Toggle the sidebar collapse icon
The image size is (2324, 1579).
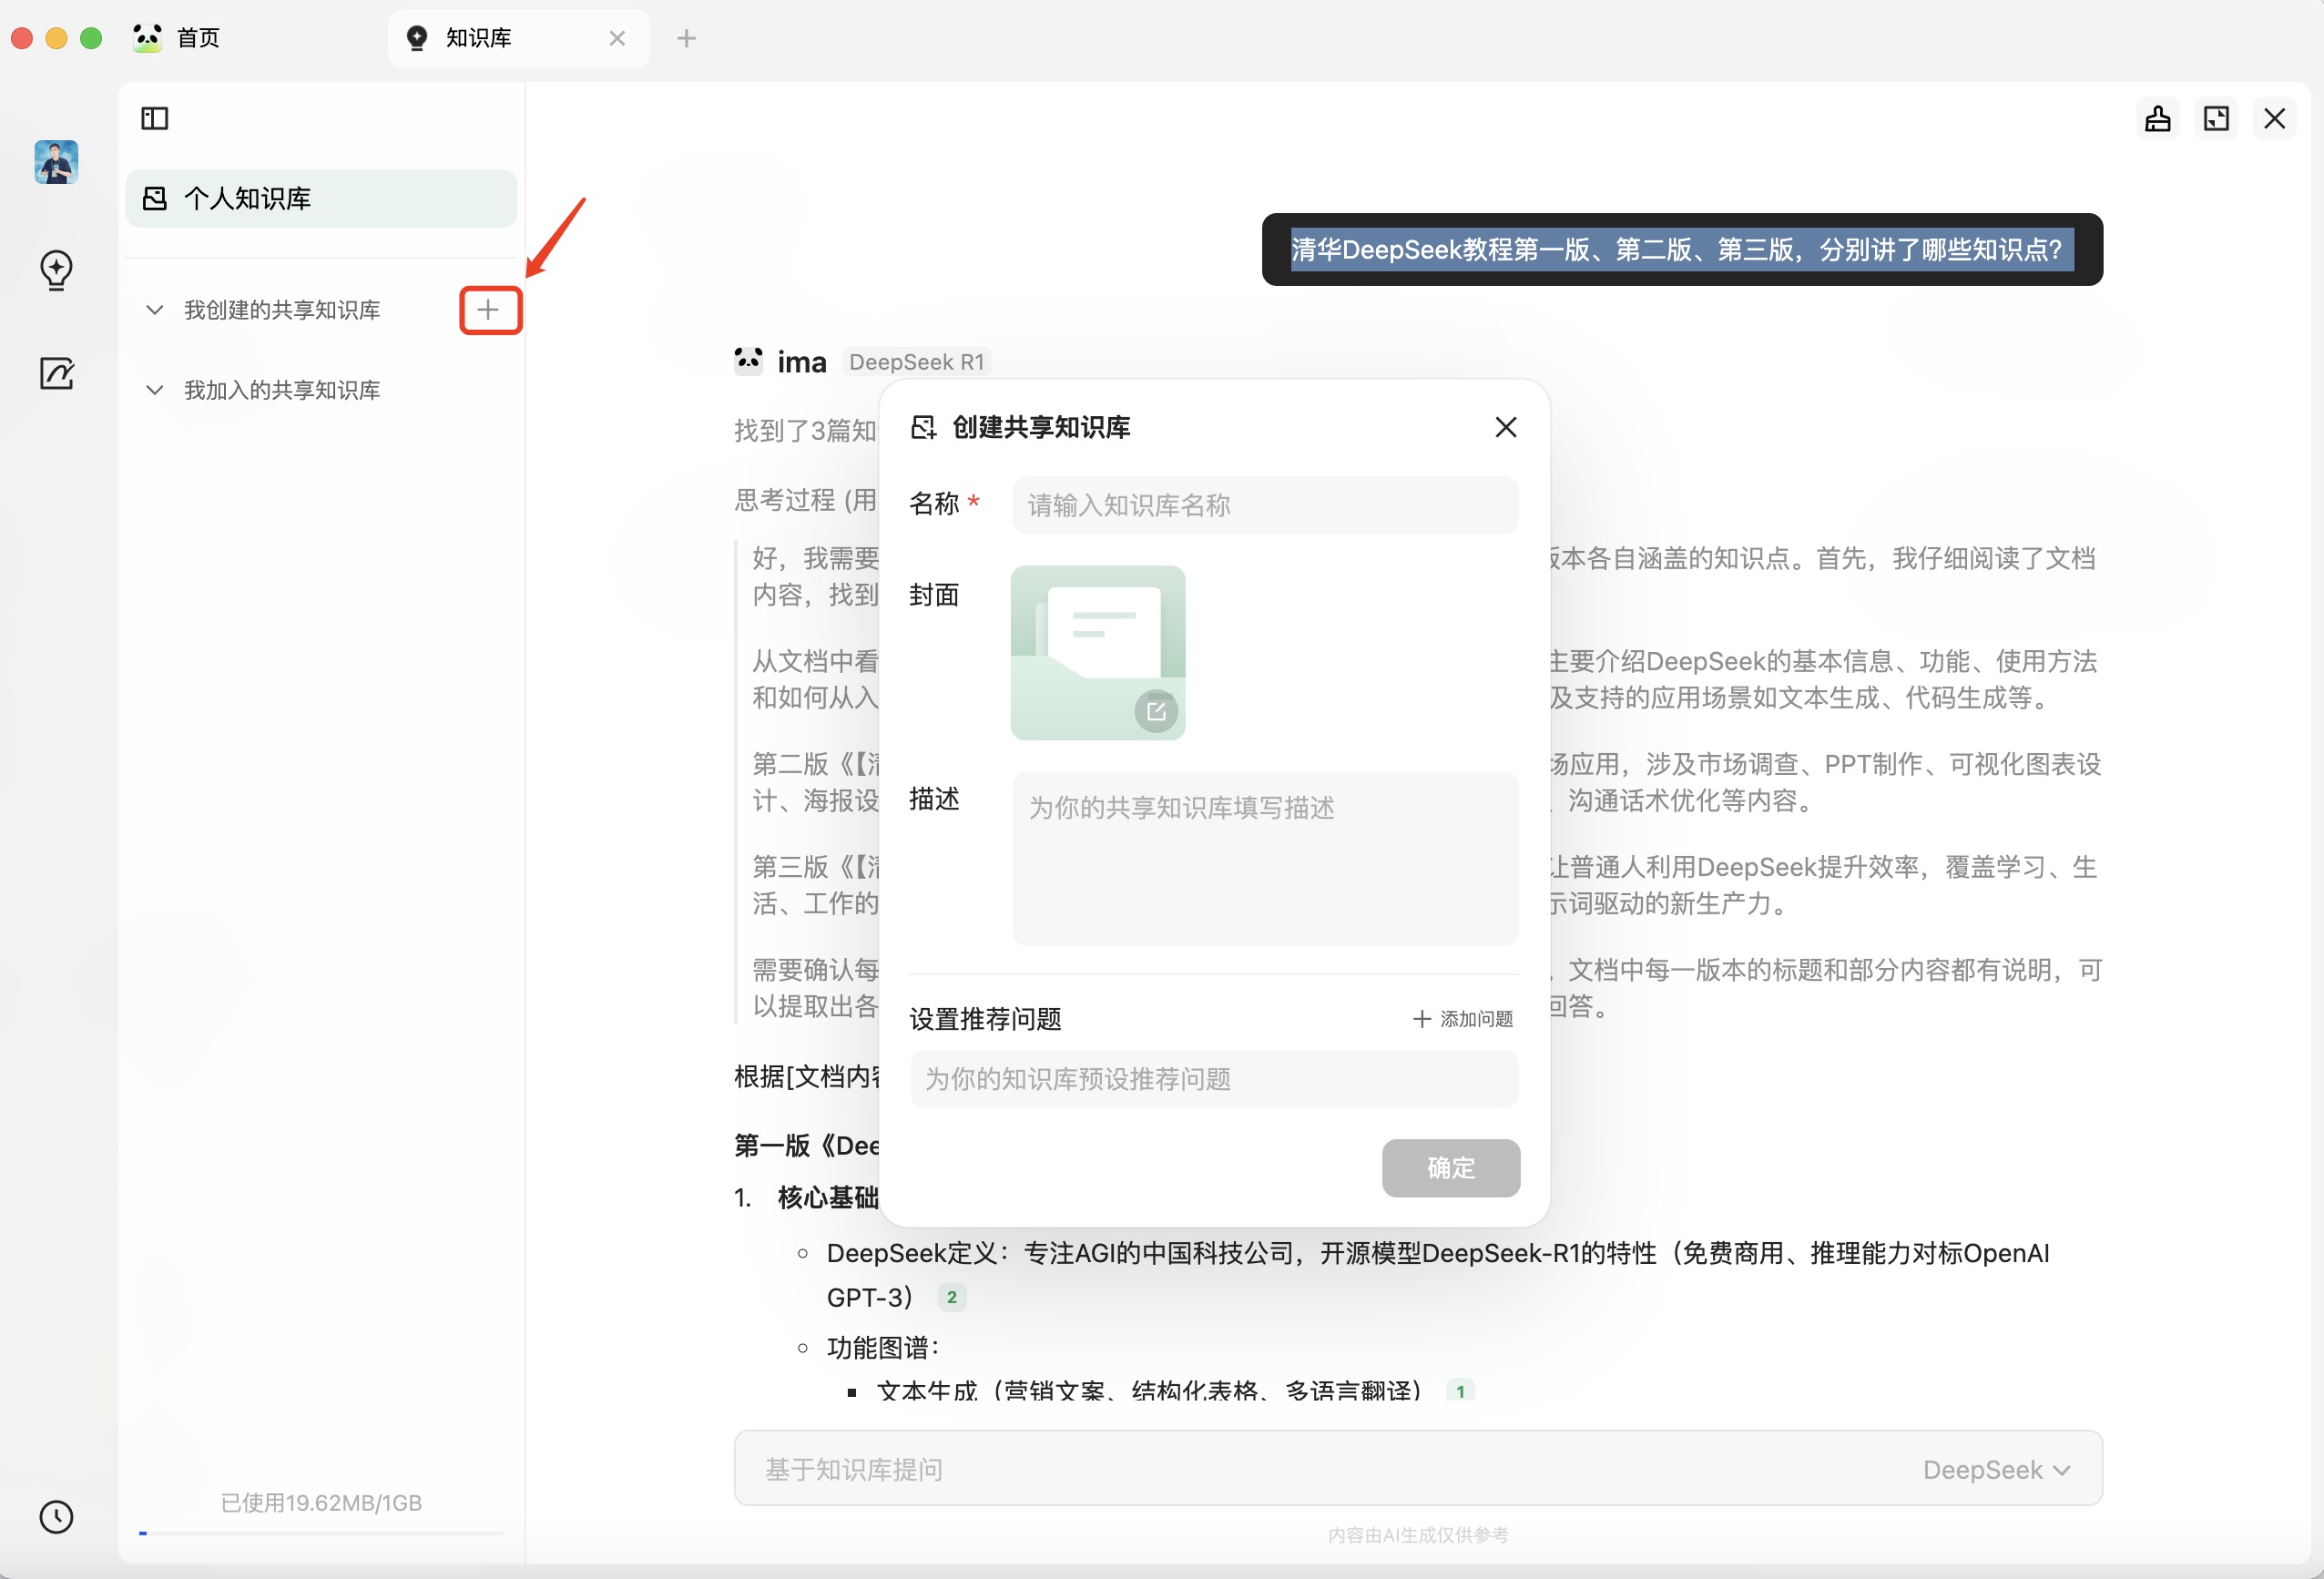click(155, 119)
